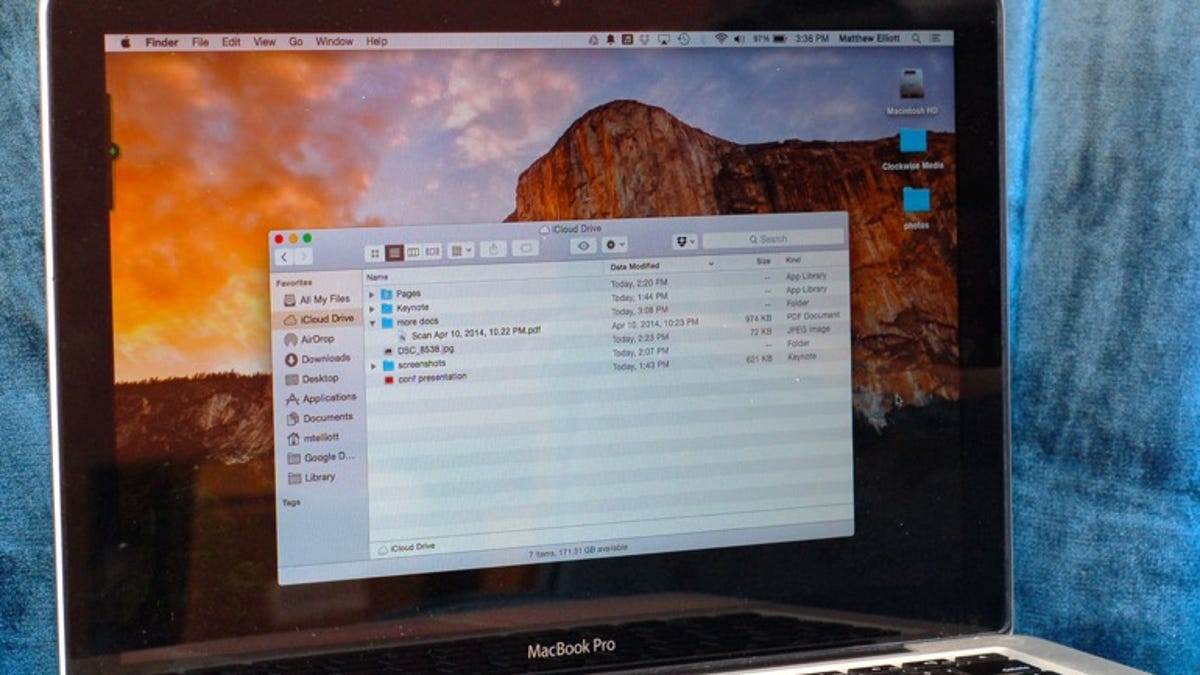Open the Dropbox toolbar dropdown

pos(684,241)
